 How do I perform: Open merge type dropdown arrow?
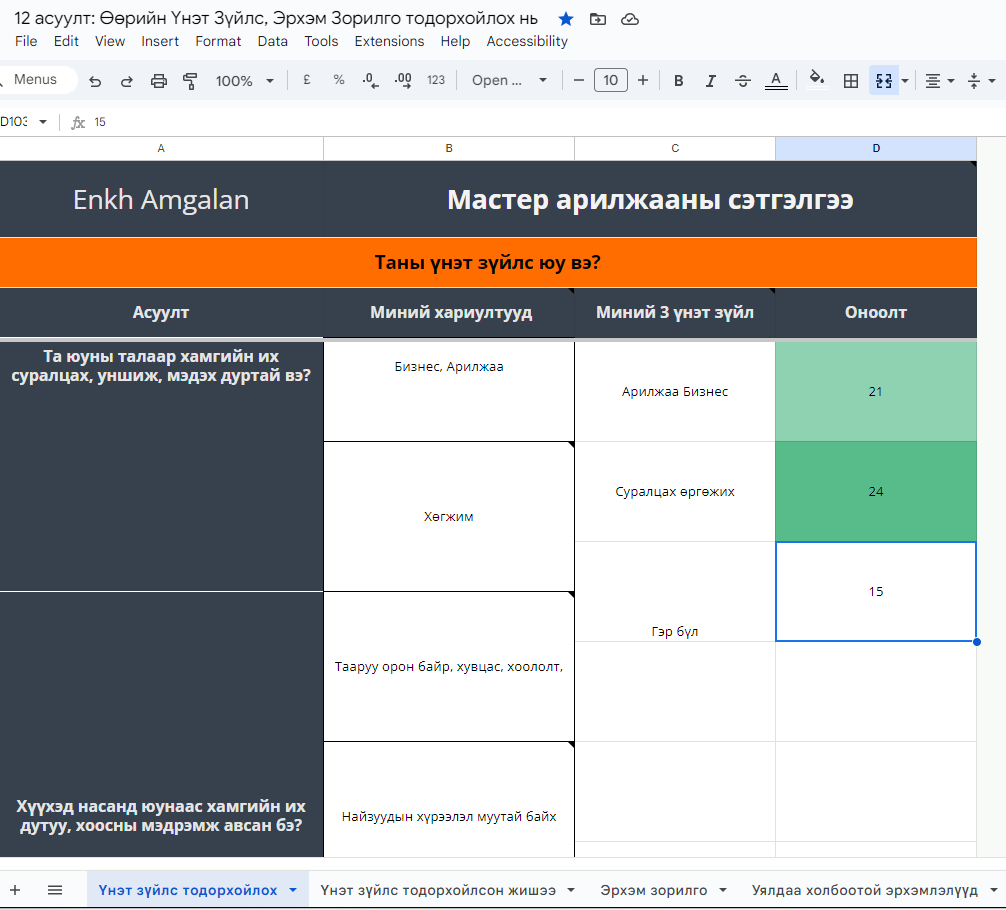click(905, 81)
